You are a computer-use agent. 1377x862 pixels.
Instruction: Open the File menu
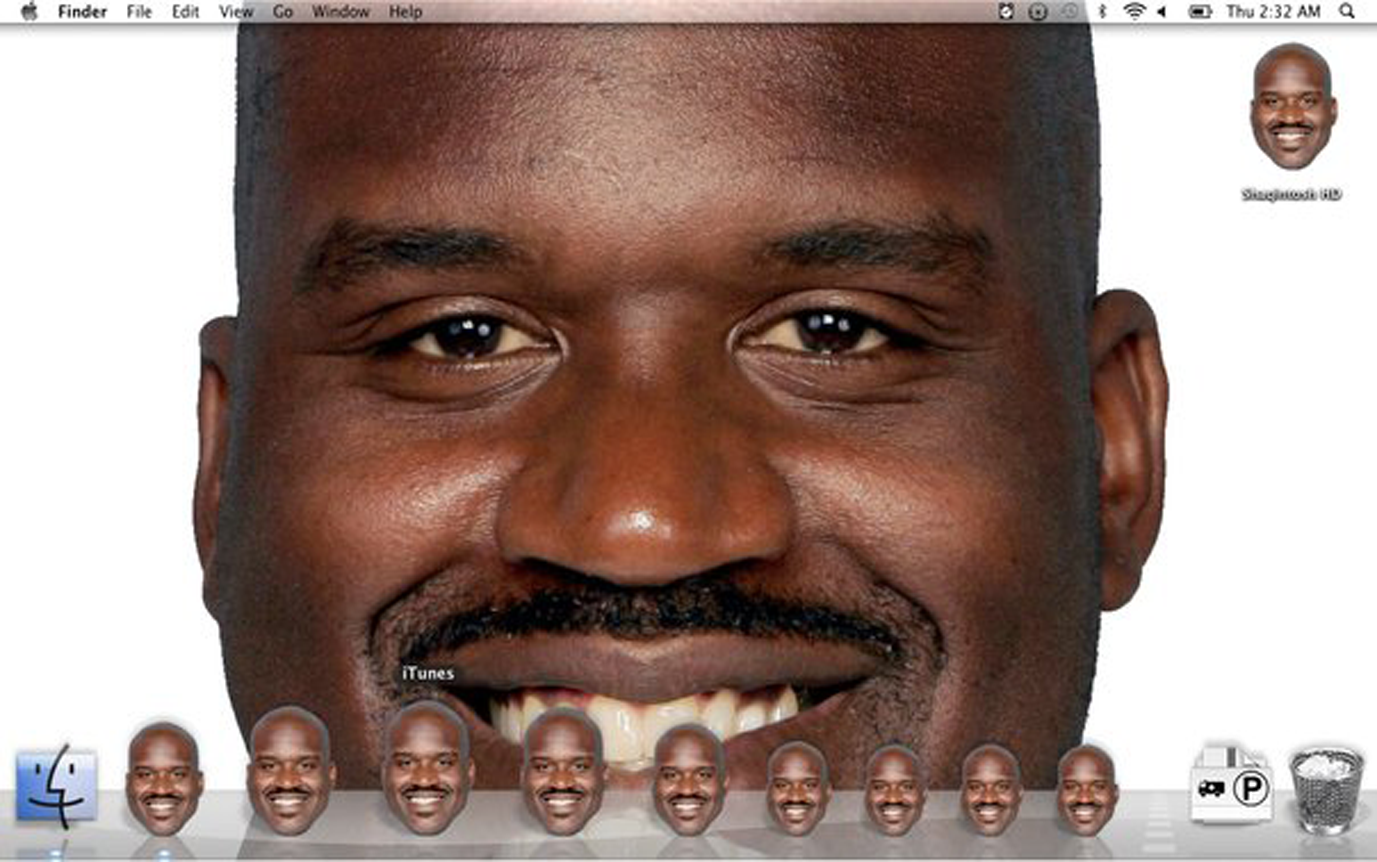[x=139, y=11]
